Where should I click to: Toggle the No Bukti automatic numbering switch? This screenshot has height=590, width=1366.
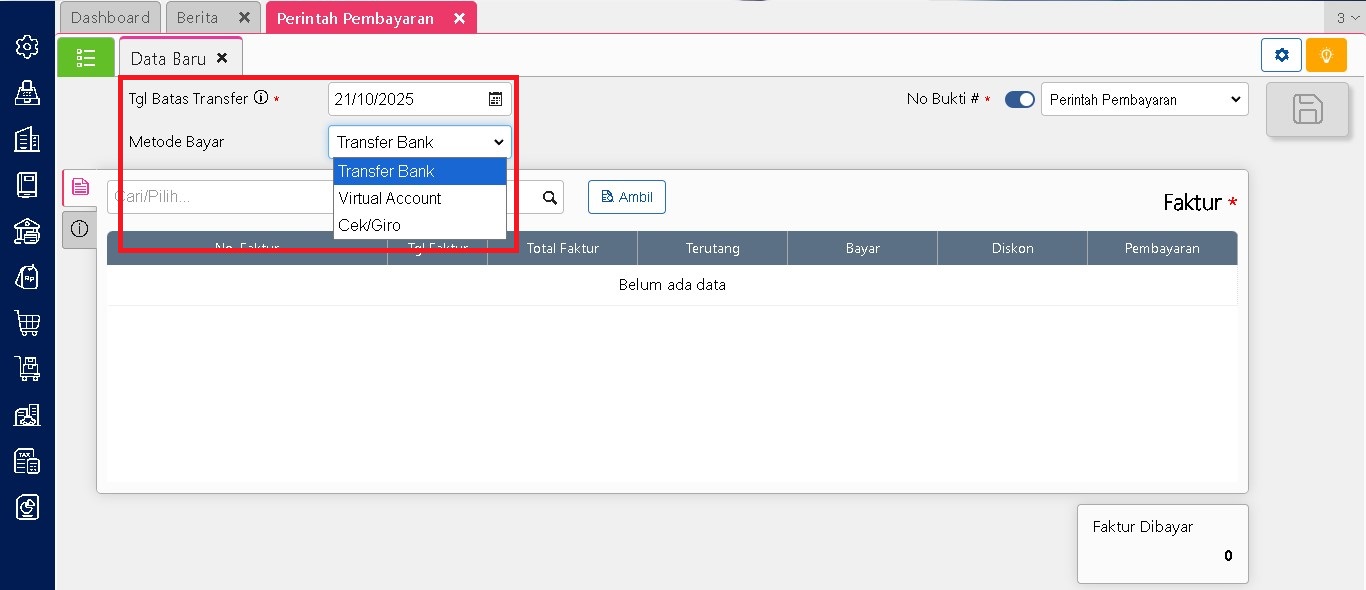click(x=1019, y=100)
